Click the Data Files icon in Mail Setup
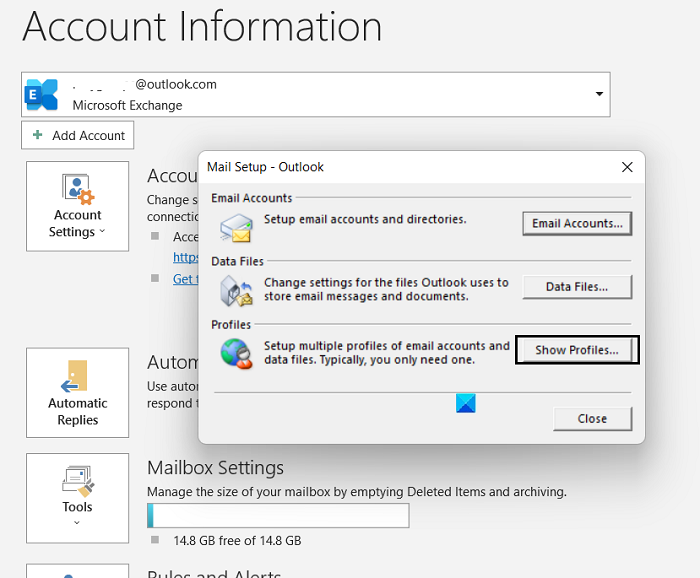This screenshot has height=578, width=700. (x=237, y=290)
